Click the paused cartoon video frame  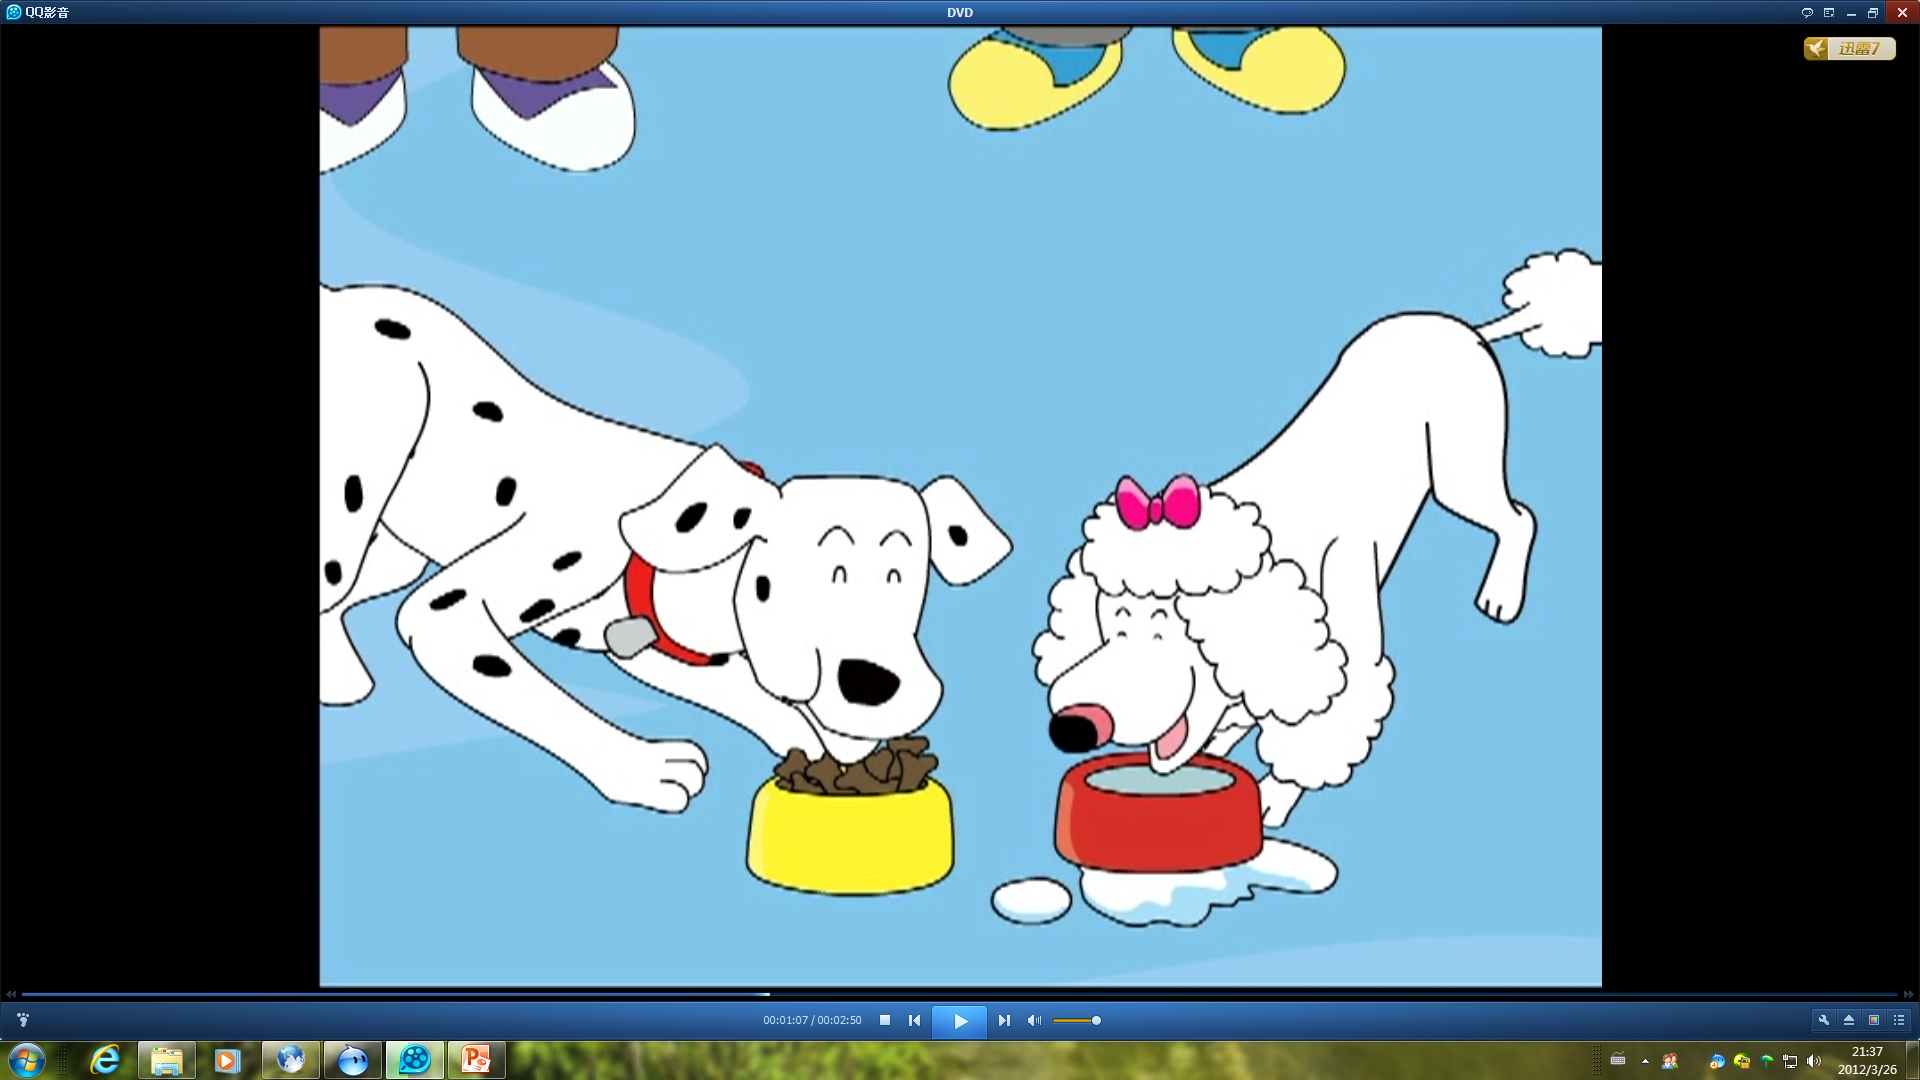960,506
